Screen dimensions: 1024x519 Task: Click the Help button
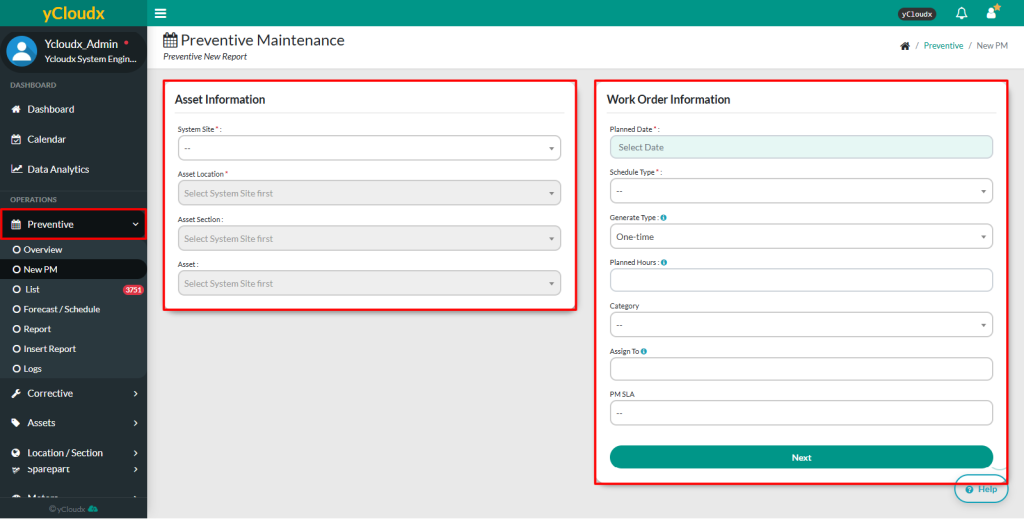(981, 489)
